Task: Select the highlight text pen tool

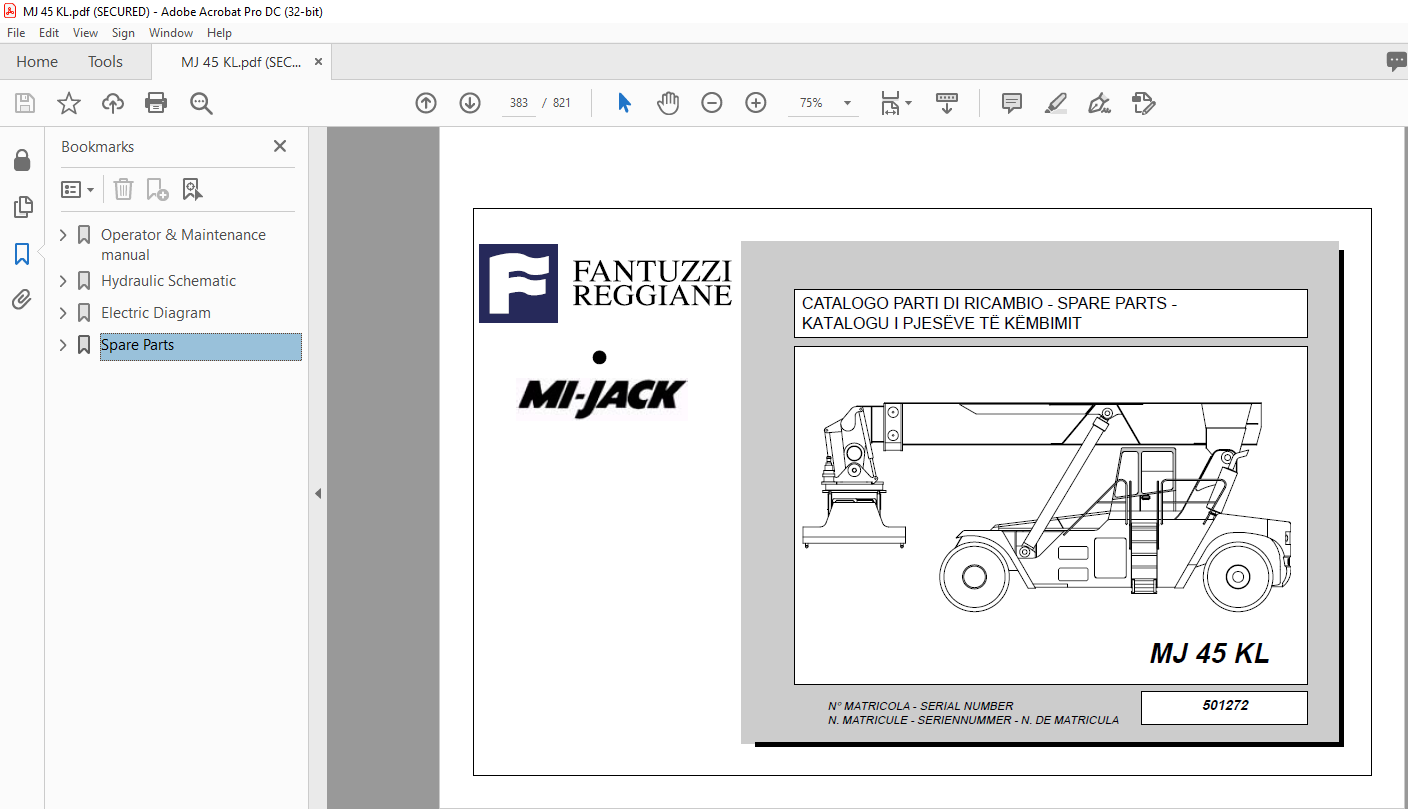Action: click(1056, 103)
